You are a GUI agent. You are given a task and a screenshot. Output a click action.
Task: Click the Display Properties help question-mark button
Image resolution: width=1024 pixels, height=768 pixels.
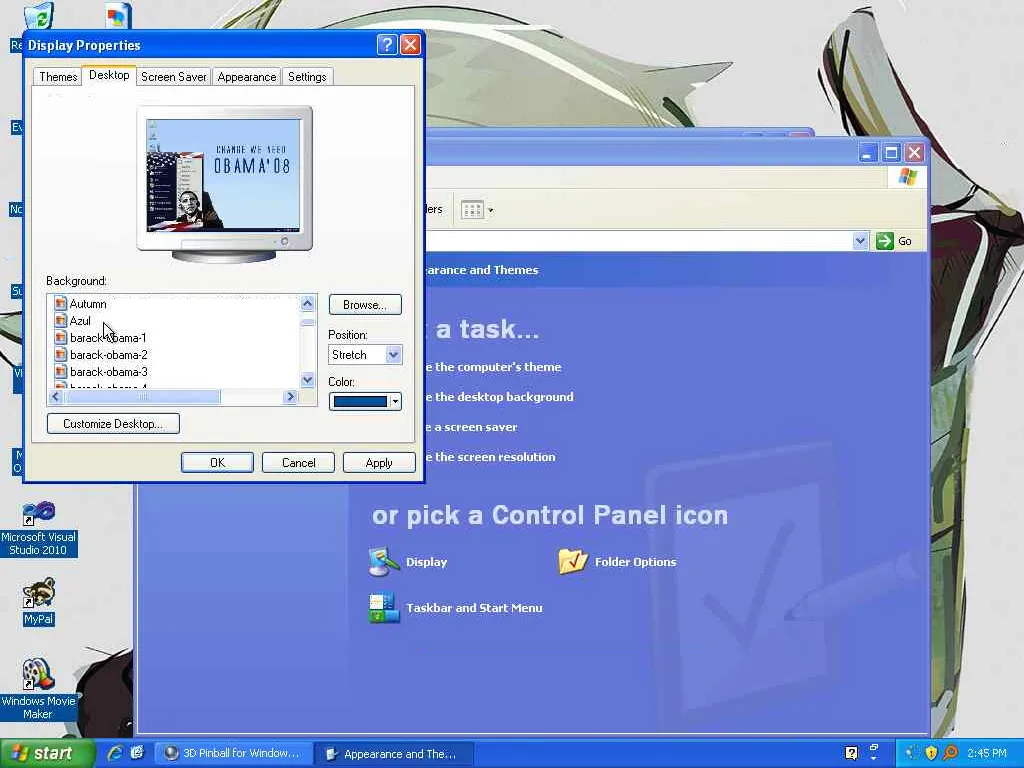coord(387,44)
